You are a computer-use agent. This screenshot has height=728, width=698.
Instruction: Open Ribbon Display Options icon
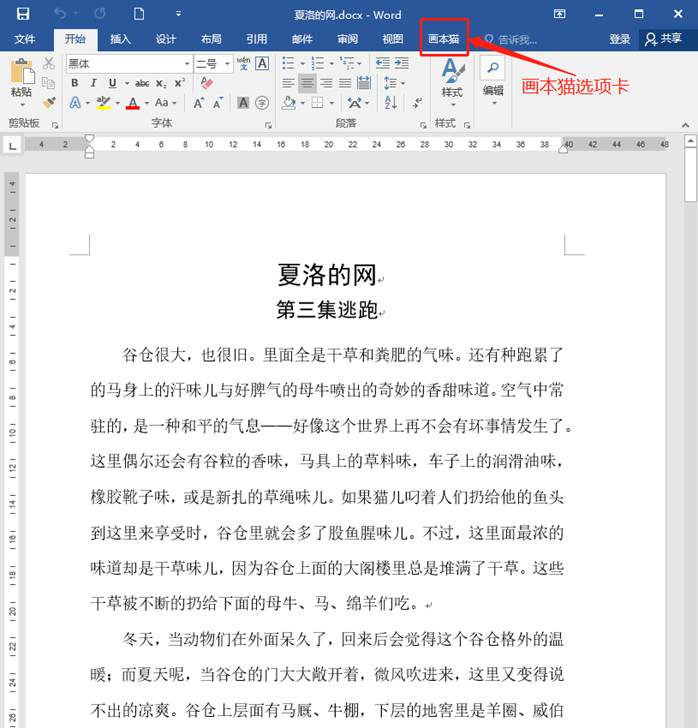(x=560, y=14)
